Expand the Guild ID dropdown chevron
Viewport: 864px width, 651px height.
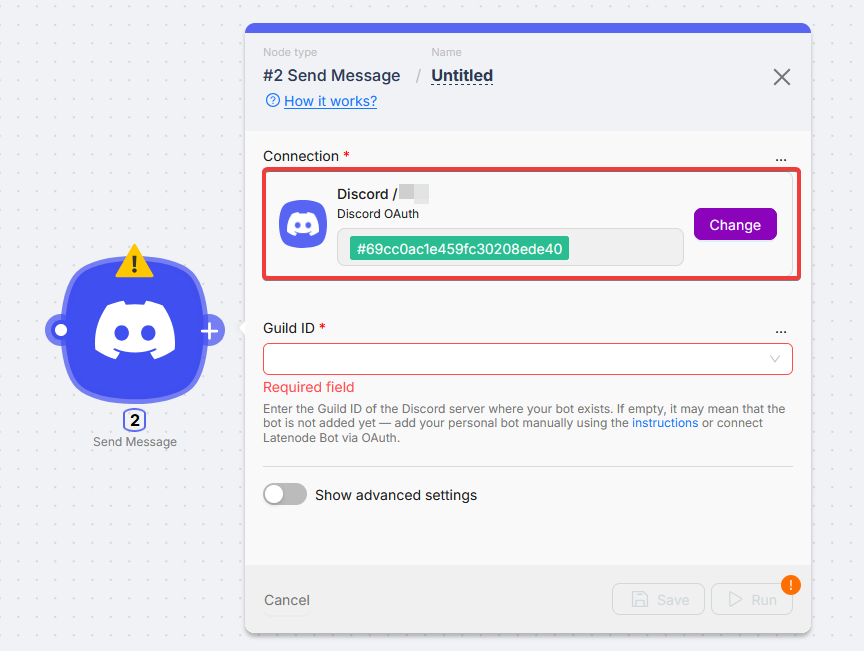click(x=775, y=359)
